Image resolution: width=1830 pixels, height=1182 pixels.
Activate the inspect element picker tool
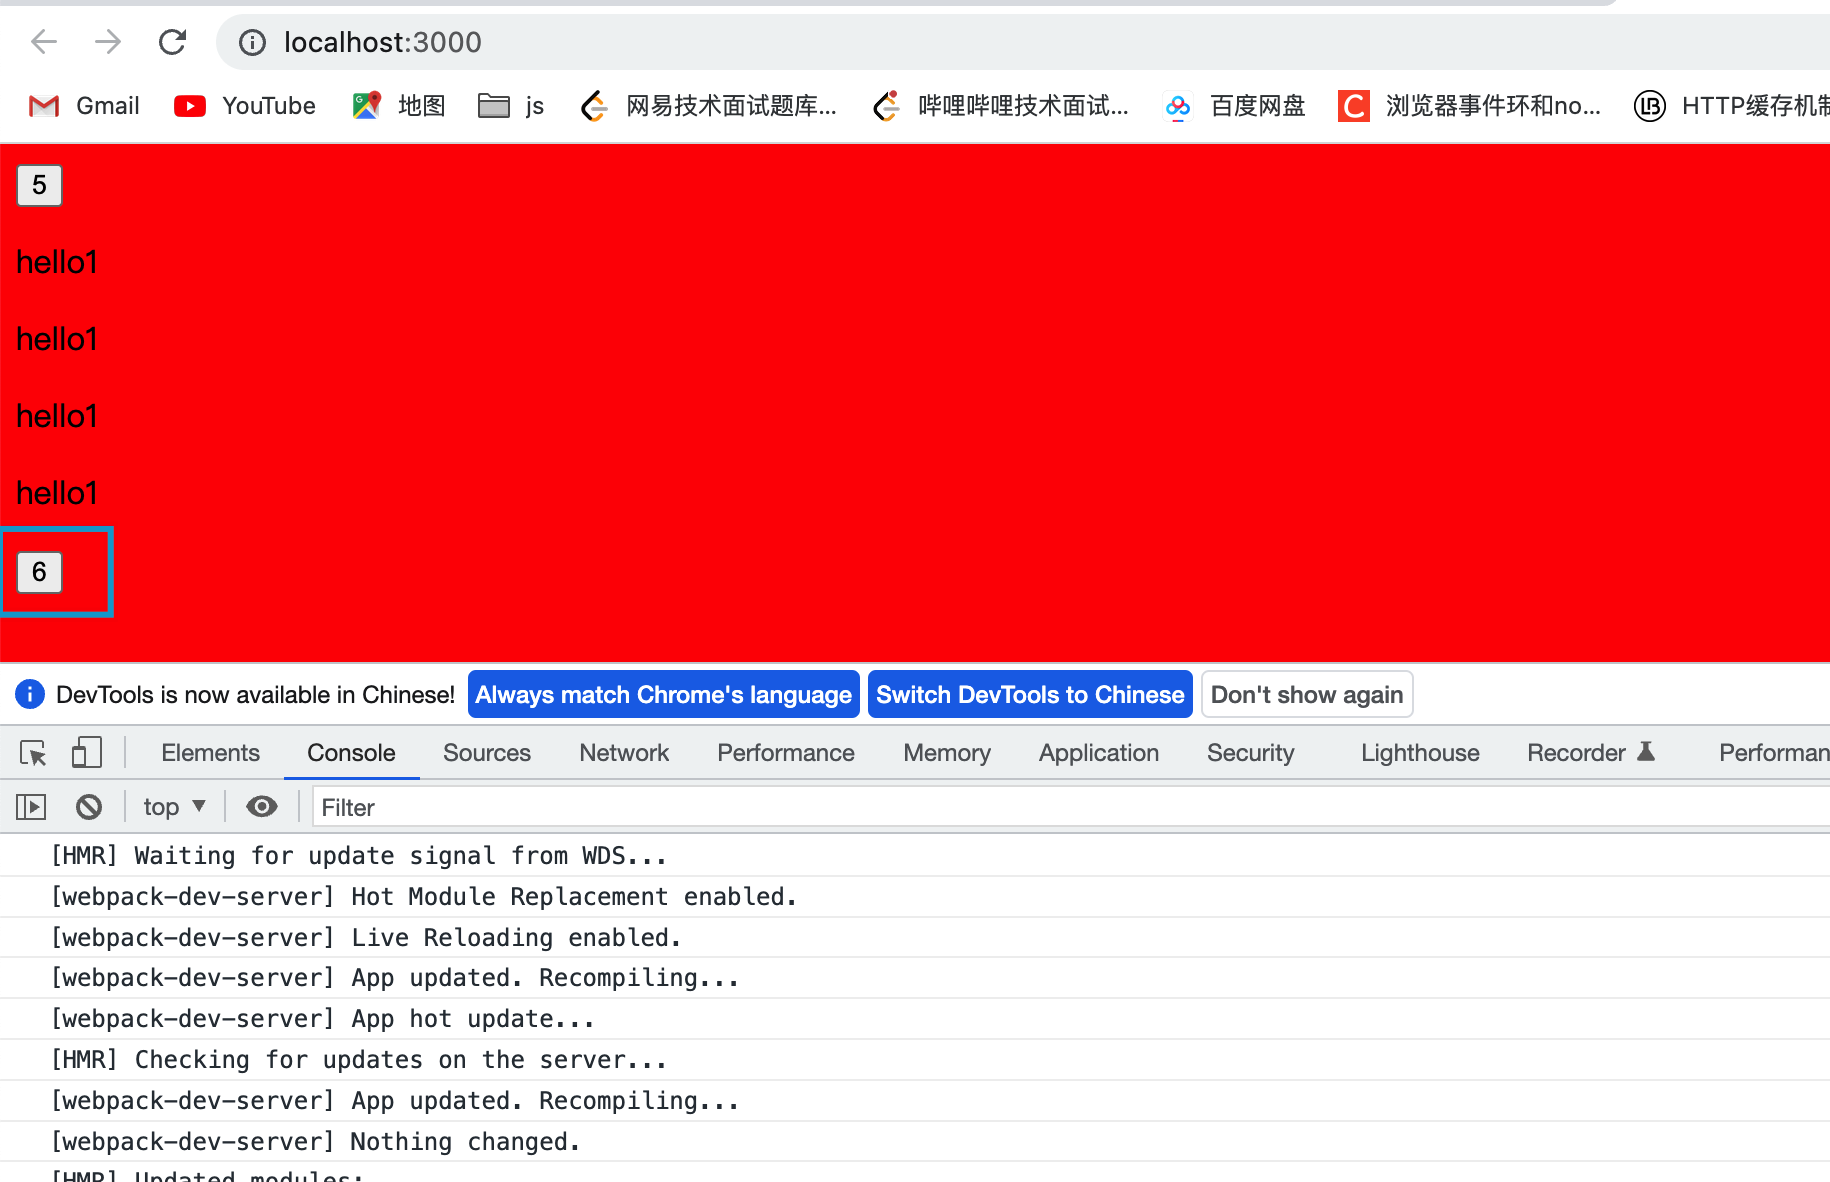coord(33,753)
